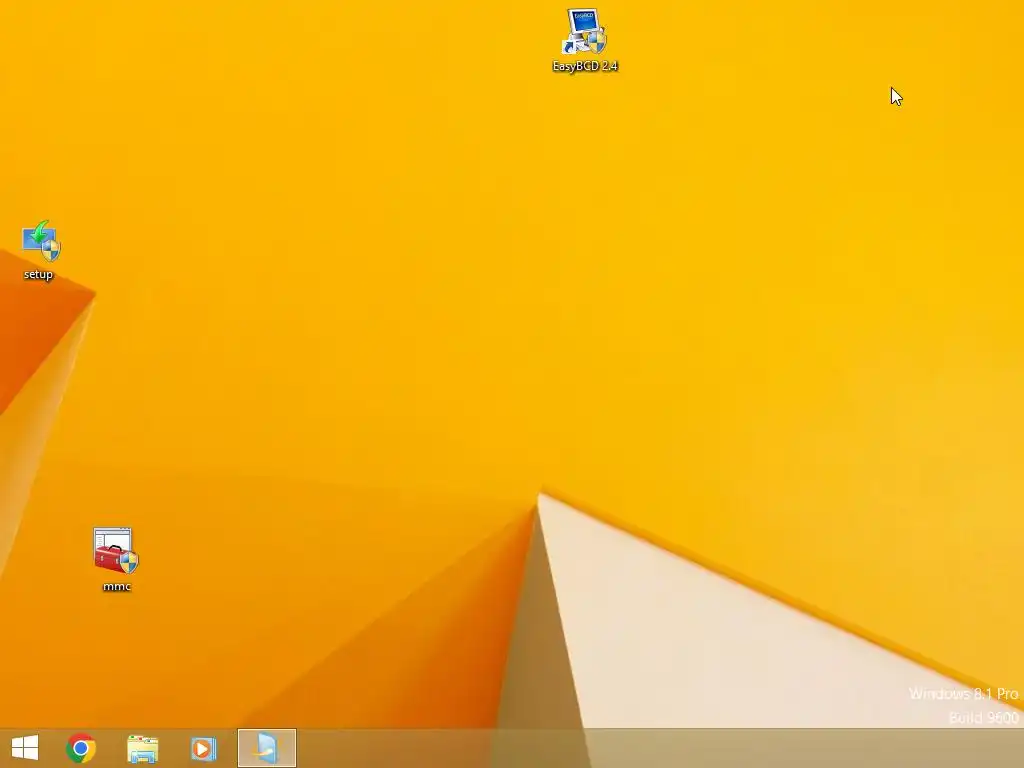
Task: Open File Explorer from the taskbar
Action: tap(142, 748)
